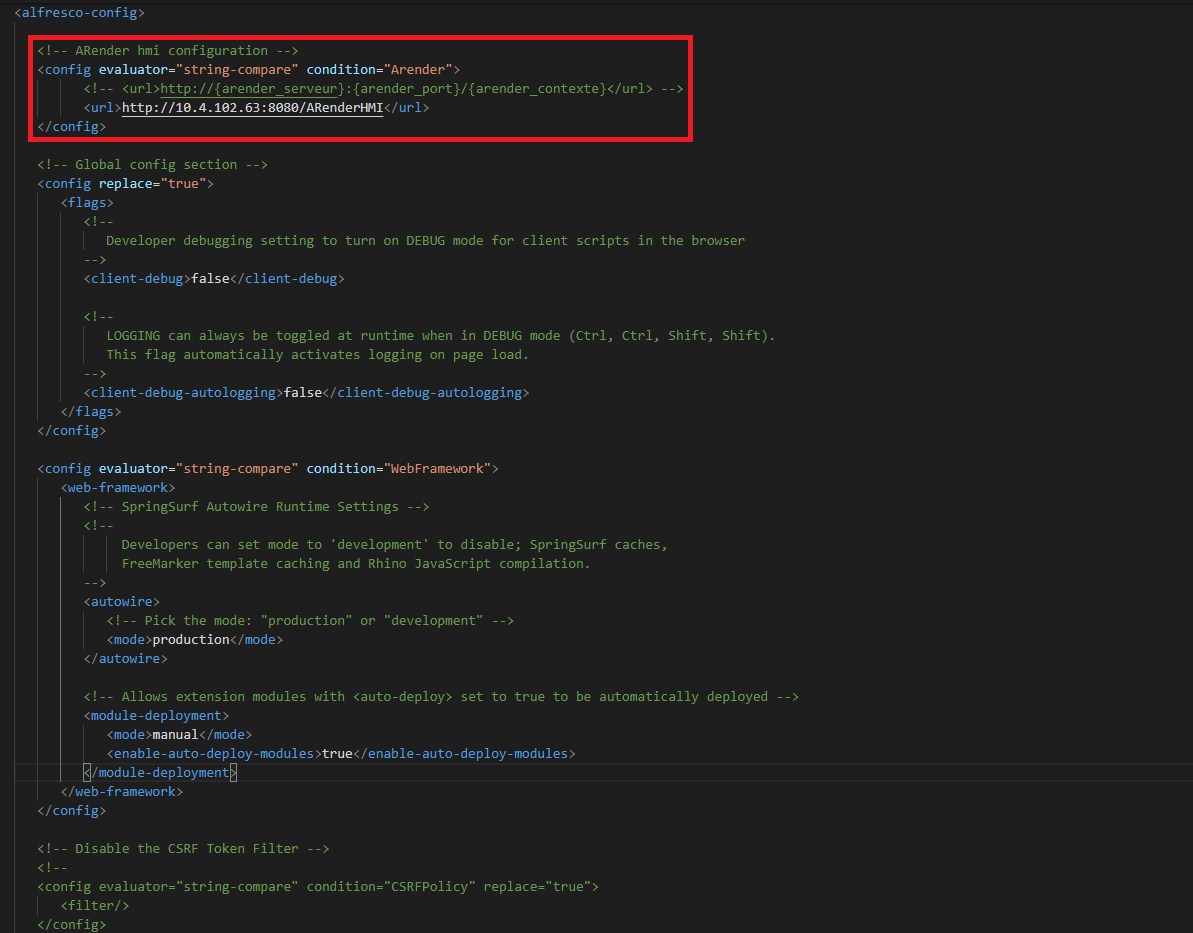Click the production value inside mode tag
Screen dimensions: 1193x933
190,640
